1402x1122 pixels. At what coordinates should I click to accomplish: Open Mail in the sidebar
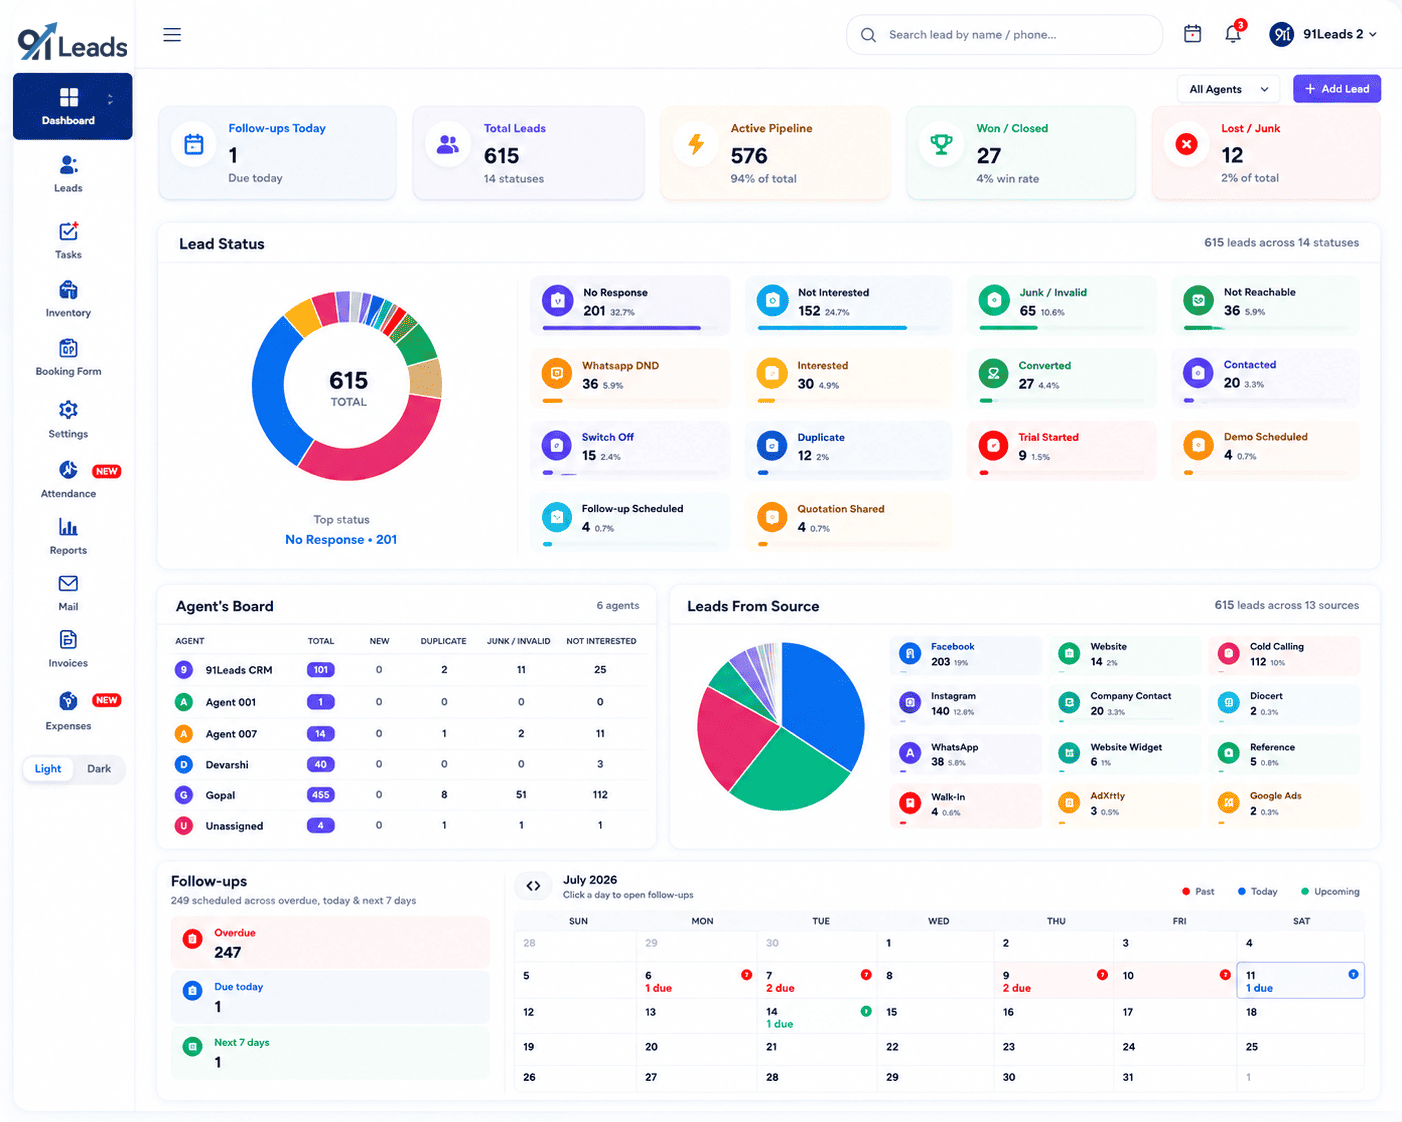click(68, 593)
